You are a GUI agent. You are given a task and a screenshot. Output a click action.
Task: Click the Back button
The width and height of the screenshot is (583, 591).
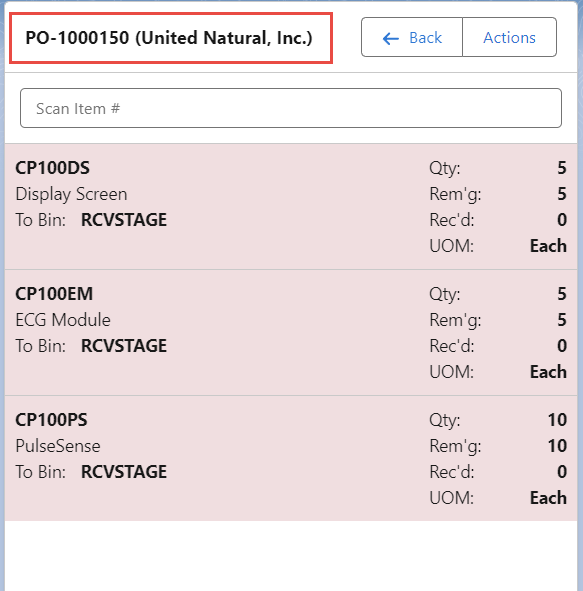(x=412, y=37)
